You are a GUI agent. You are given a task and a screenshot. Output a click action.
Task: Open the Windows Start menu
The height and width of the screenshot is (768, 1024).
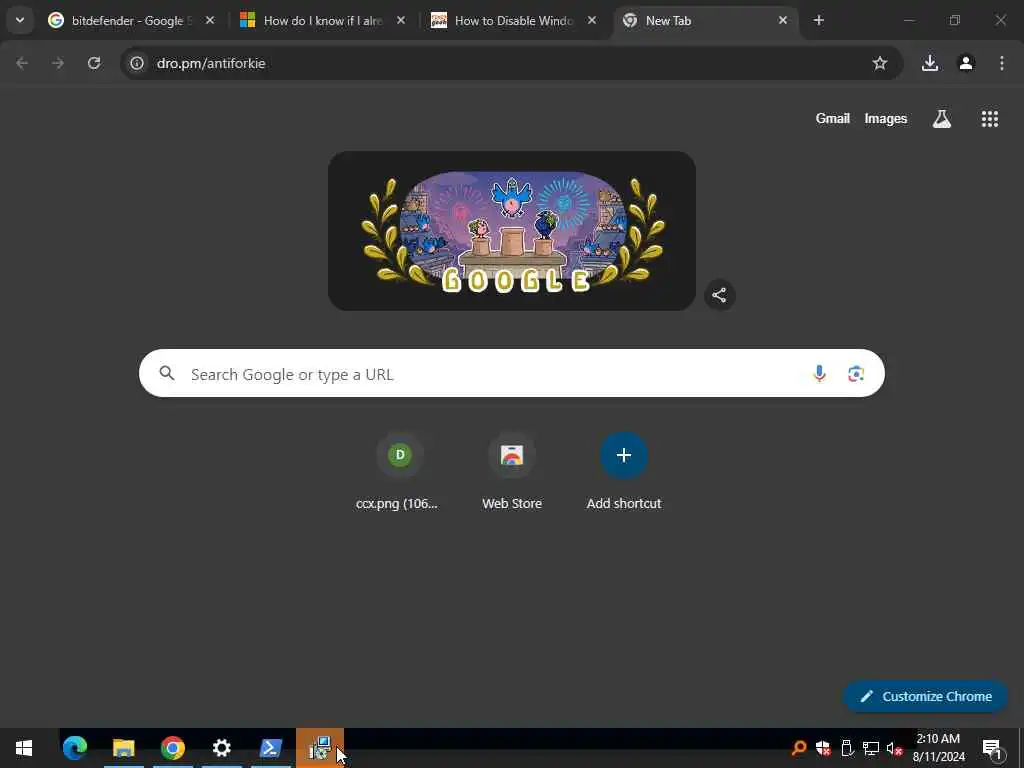[x=24, y=748]
